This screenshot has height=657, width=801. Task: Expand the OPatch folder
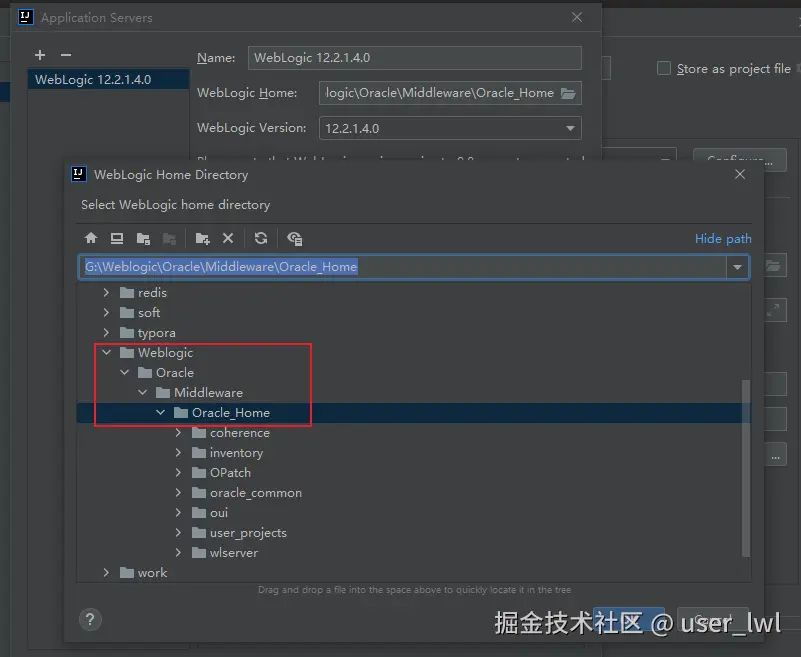[178, 473]
